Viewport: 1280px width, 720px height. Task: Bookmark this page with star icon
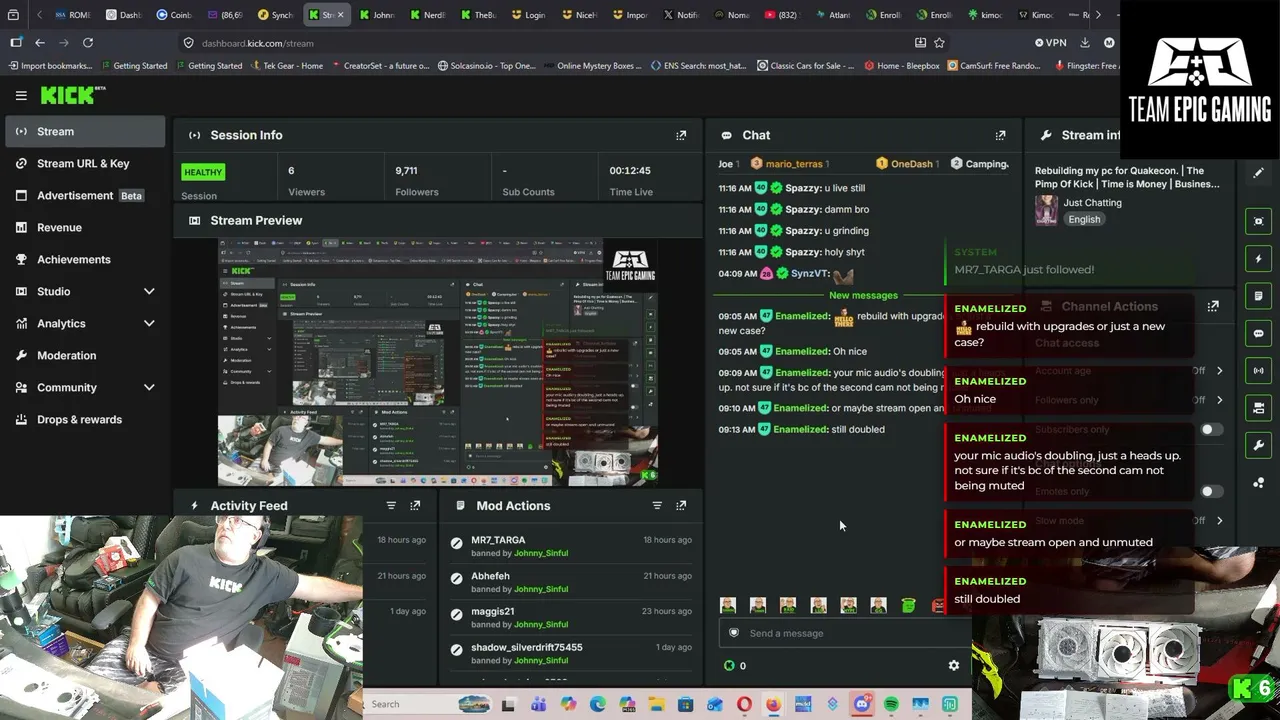[939, 43]
